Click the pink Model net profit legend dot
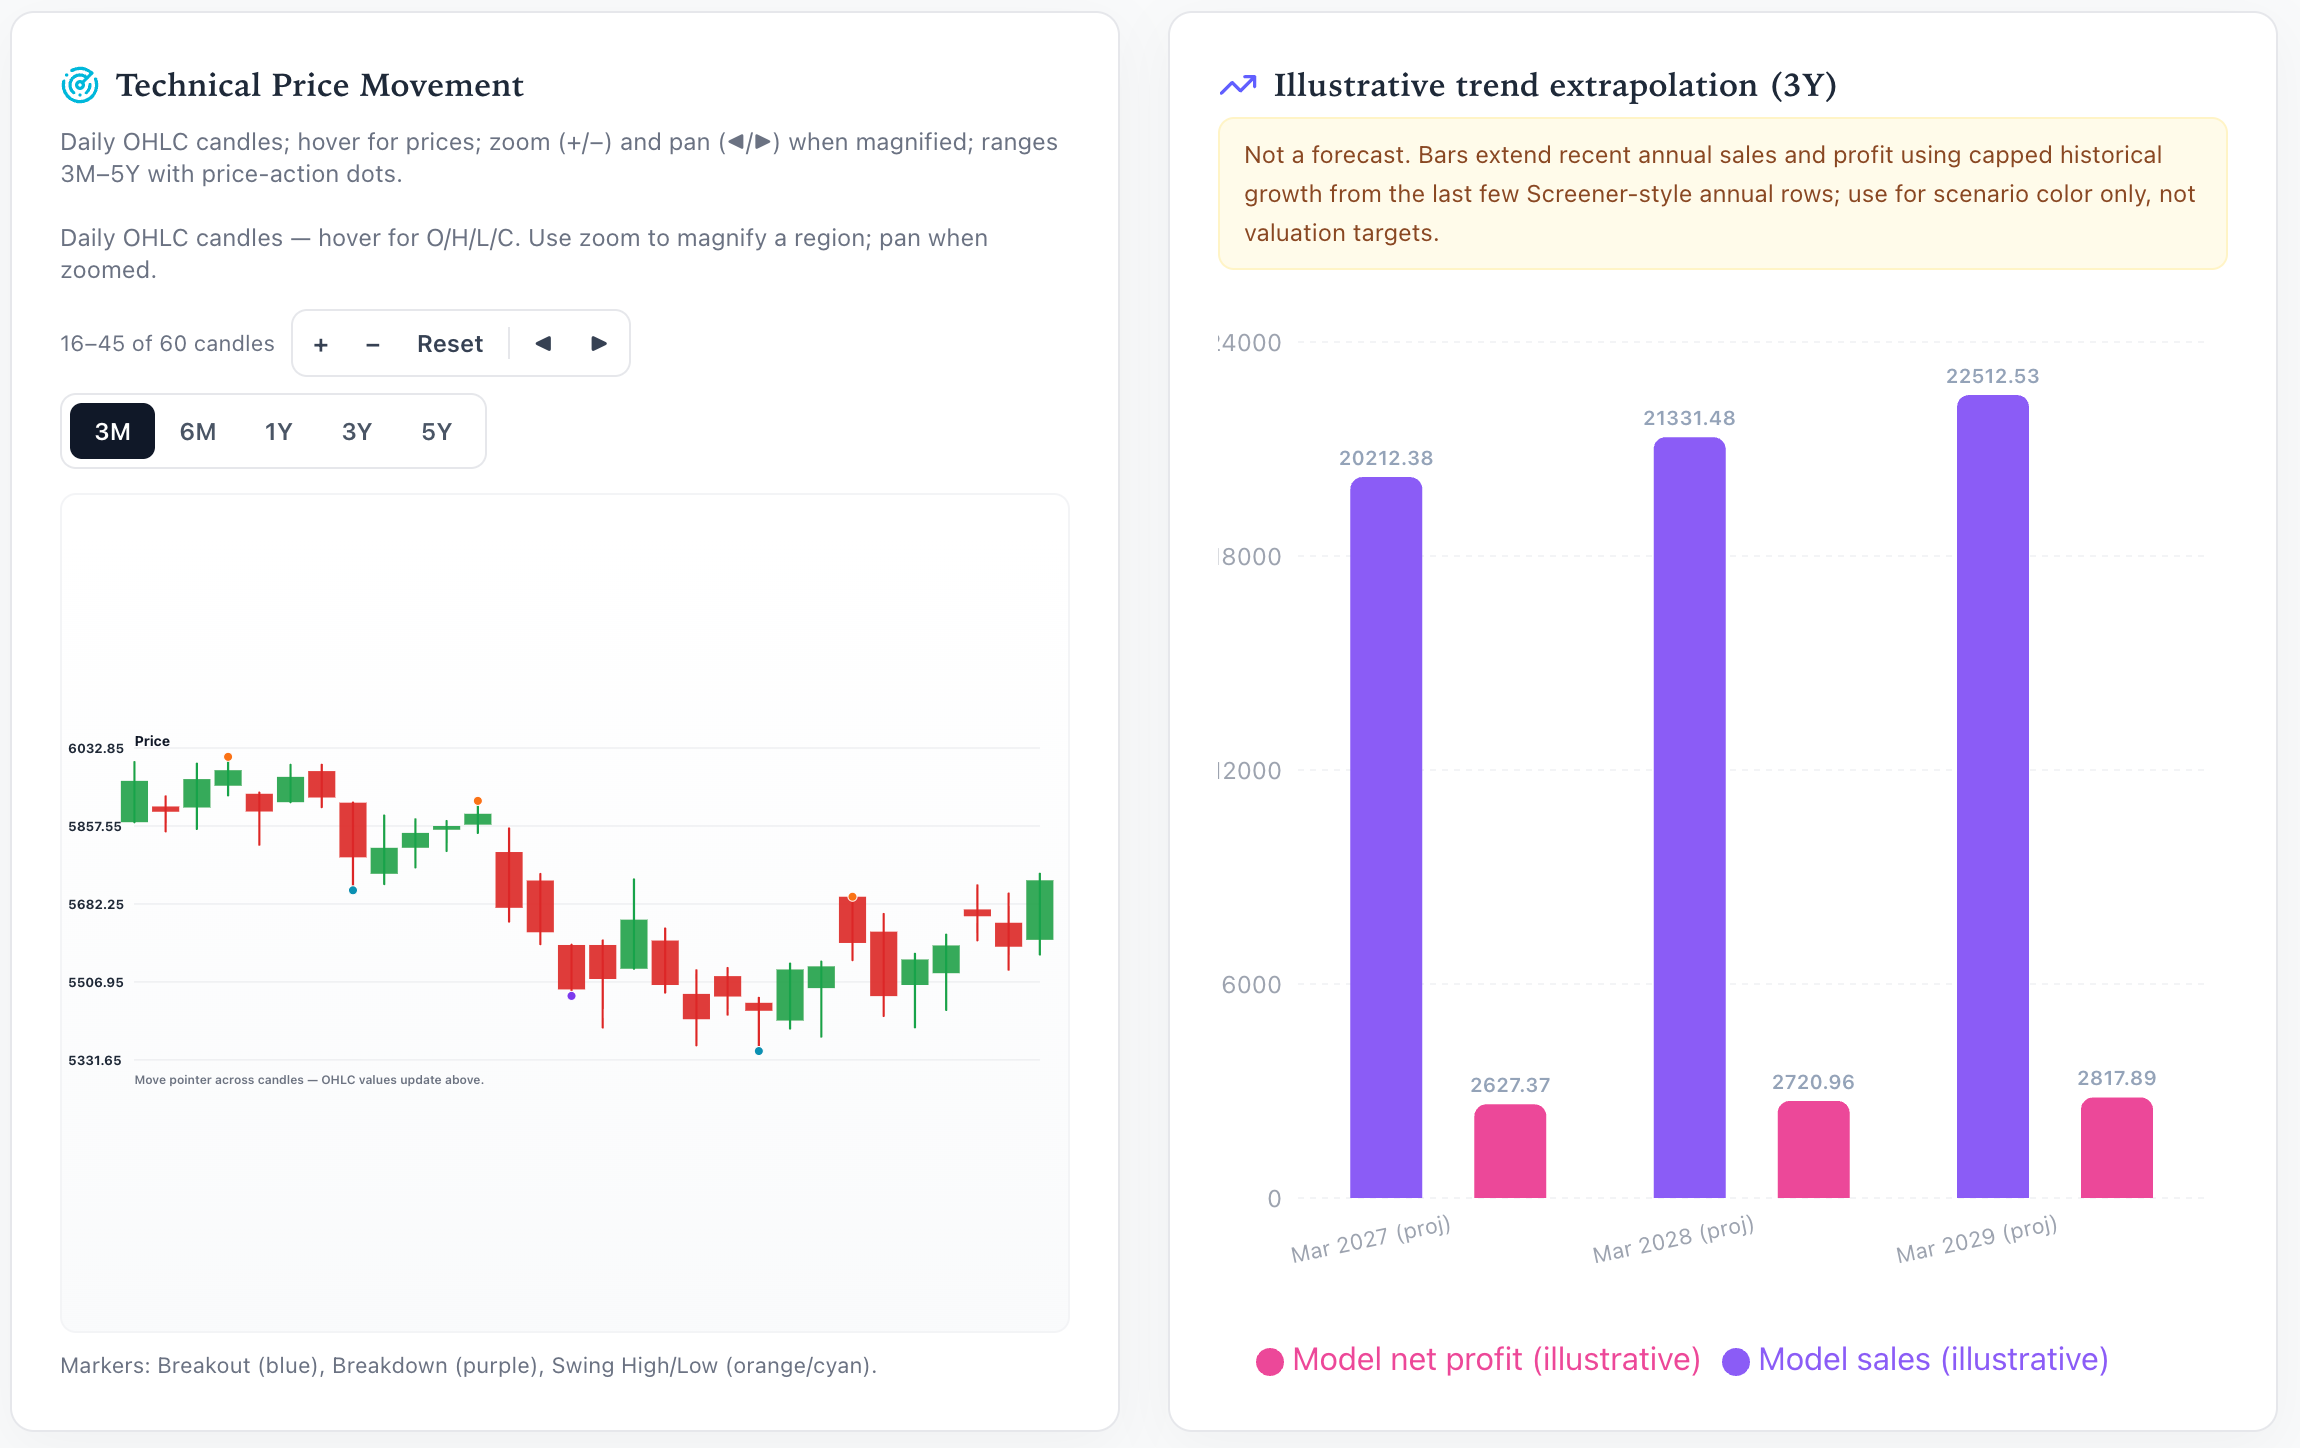The image size is (2300, 1448). [x=1270, y=1362]
